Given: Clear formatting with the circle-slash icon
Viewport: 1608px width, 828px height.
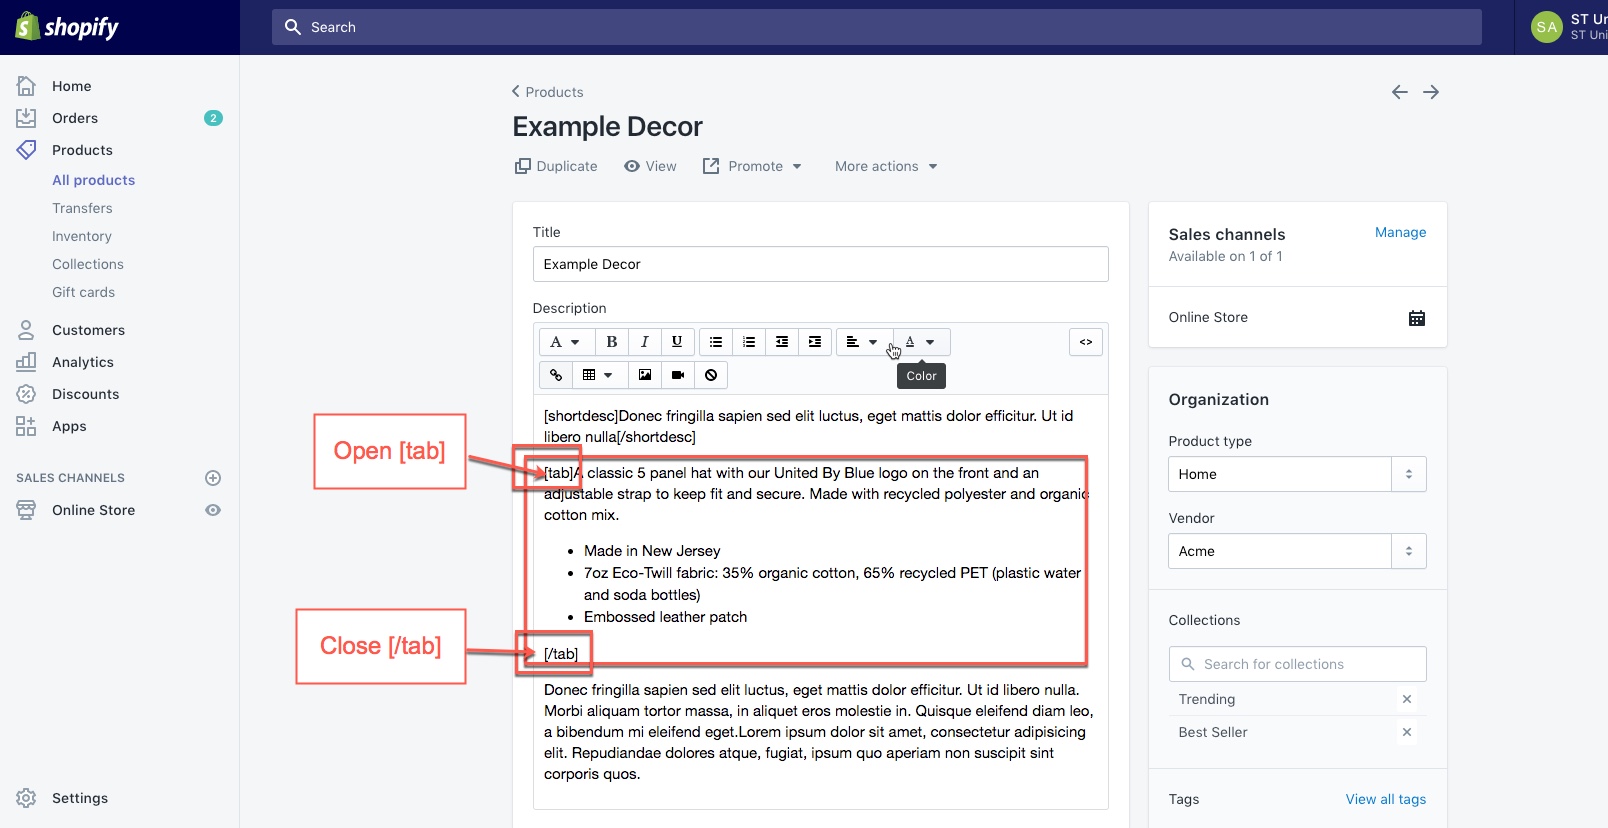Looking at the screenshot, I should click(711, 375).
